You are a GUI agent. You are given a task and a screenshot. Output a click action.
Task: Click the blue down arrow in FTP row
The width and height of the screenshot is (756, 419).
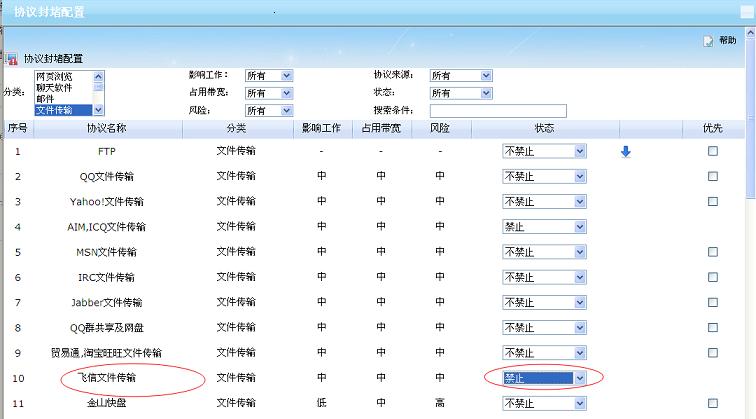(626, 152)
